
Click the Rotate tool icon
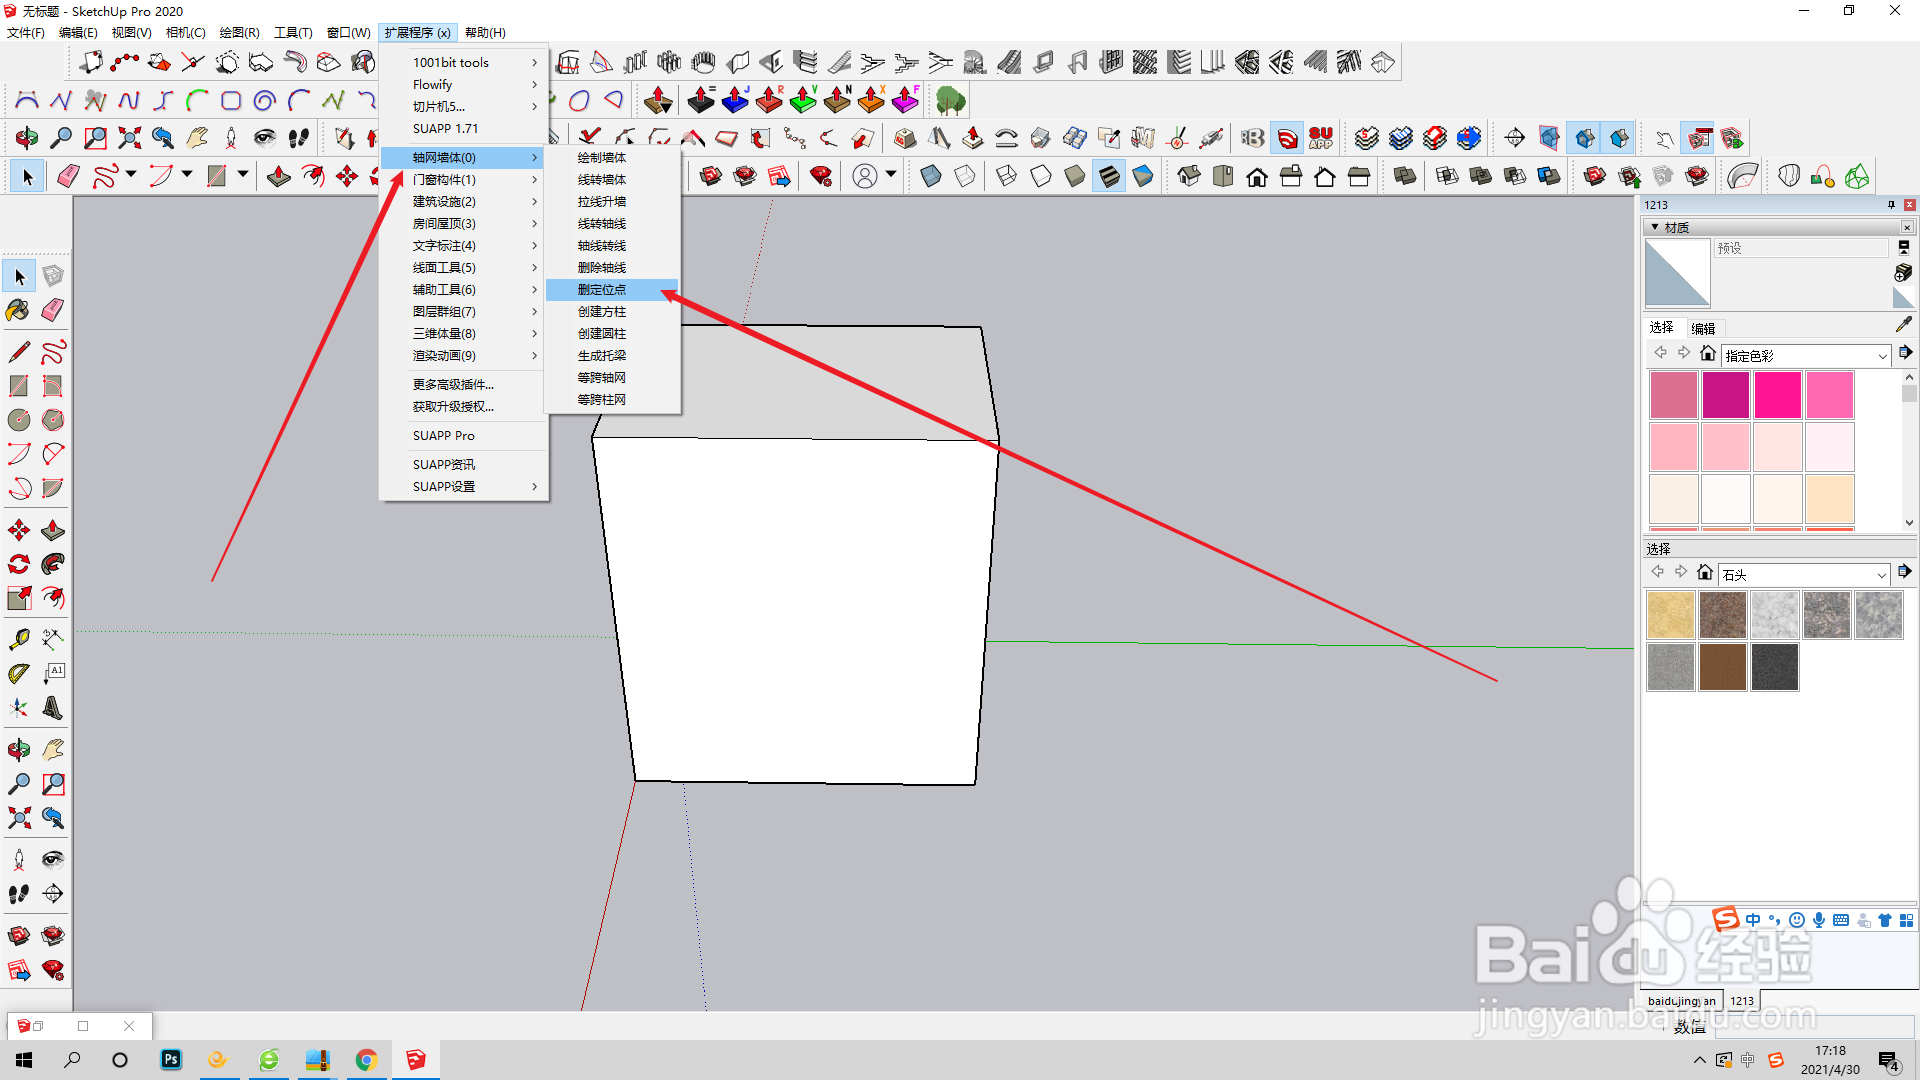click(x=18, y=564)
